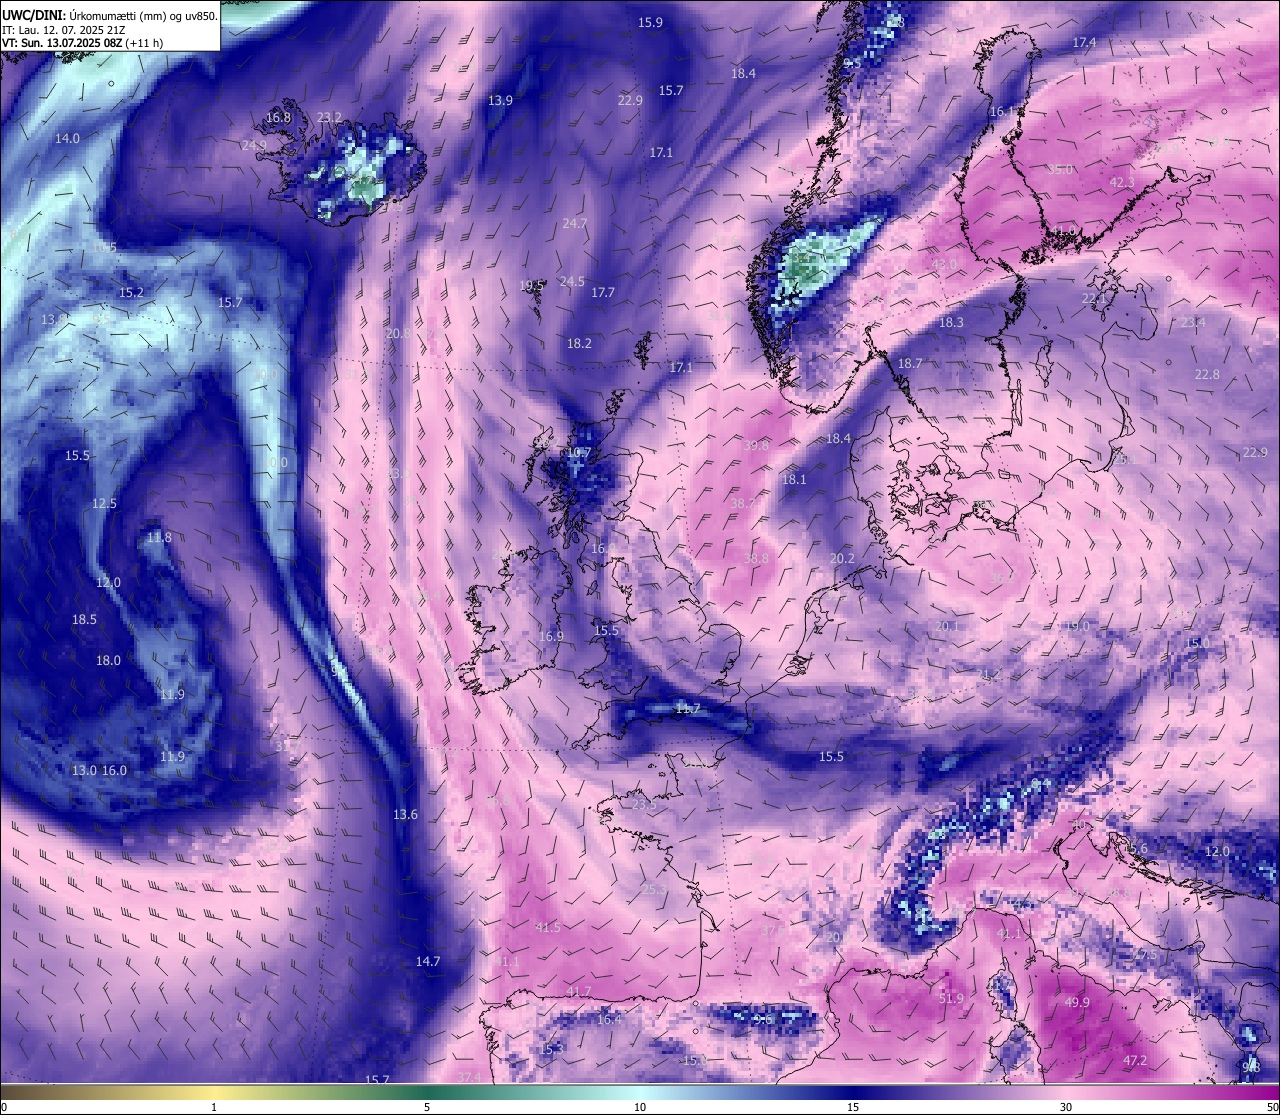The width and height of the screenshot is (1280, 1115).
Task: Click the 11.8 value label
Action: coord(159,538)
